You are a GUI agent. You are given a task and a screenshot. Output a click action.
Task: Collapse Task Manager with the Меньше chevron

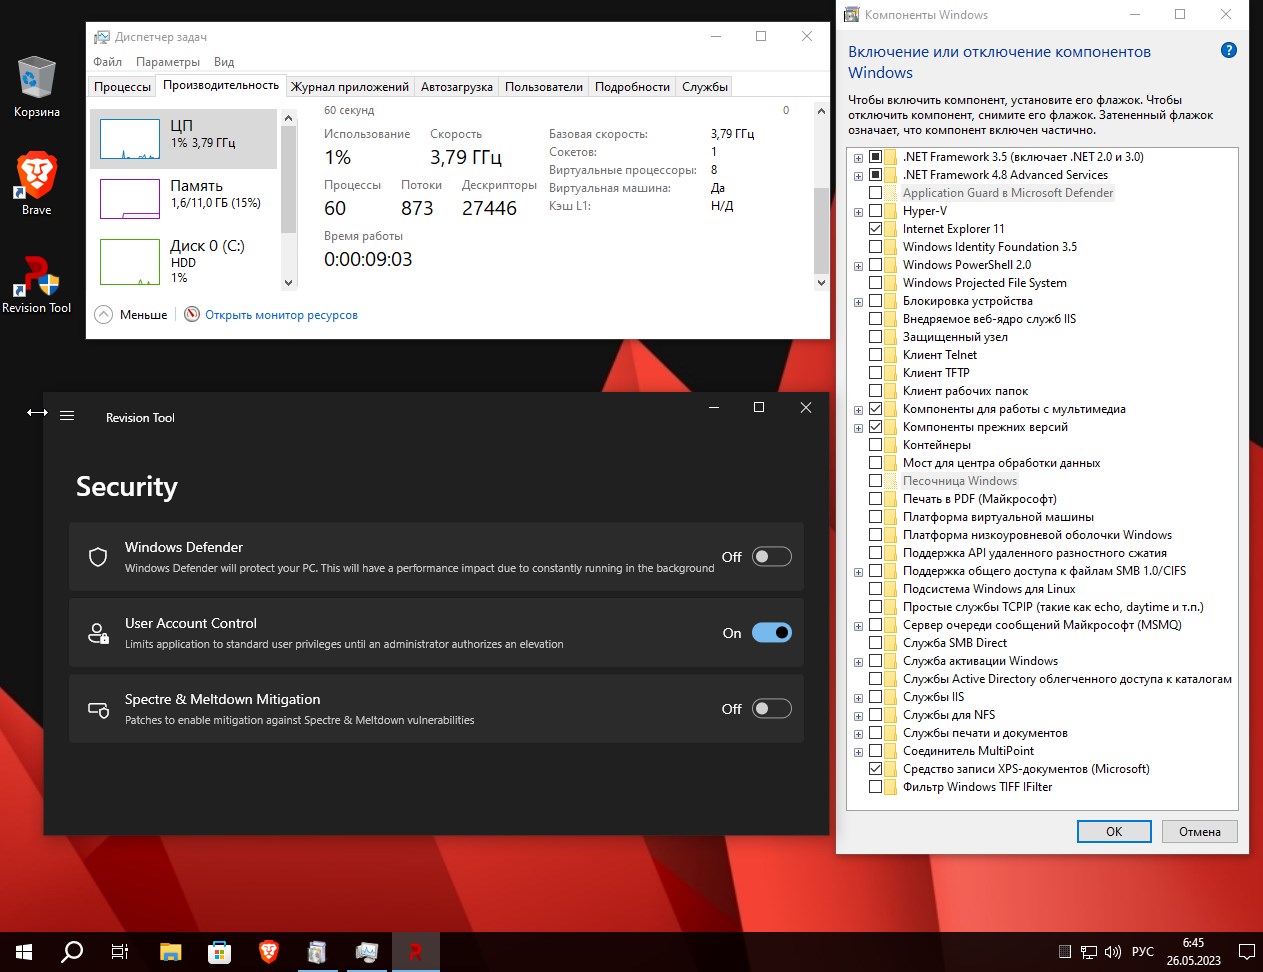click(x=104, y=315)
